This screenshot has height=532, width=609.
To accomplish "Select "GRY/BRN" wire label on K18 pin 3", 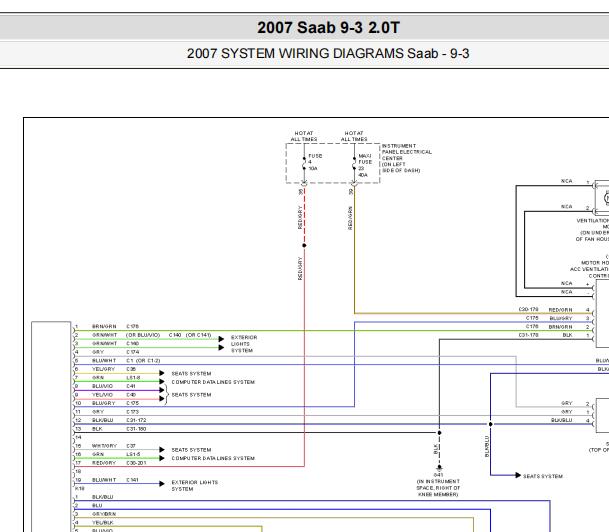I will (x=104, y=514).
